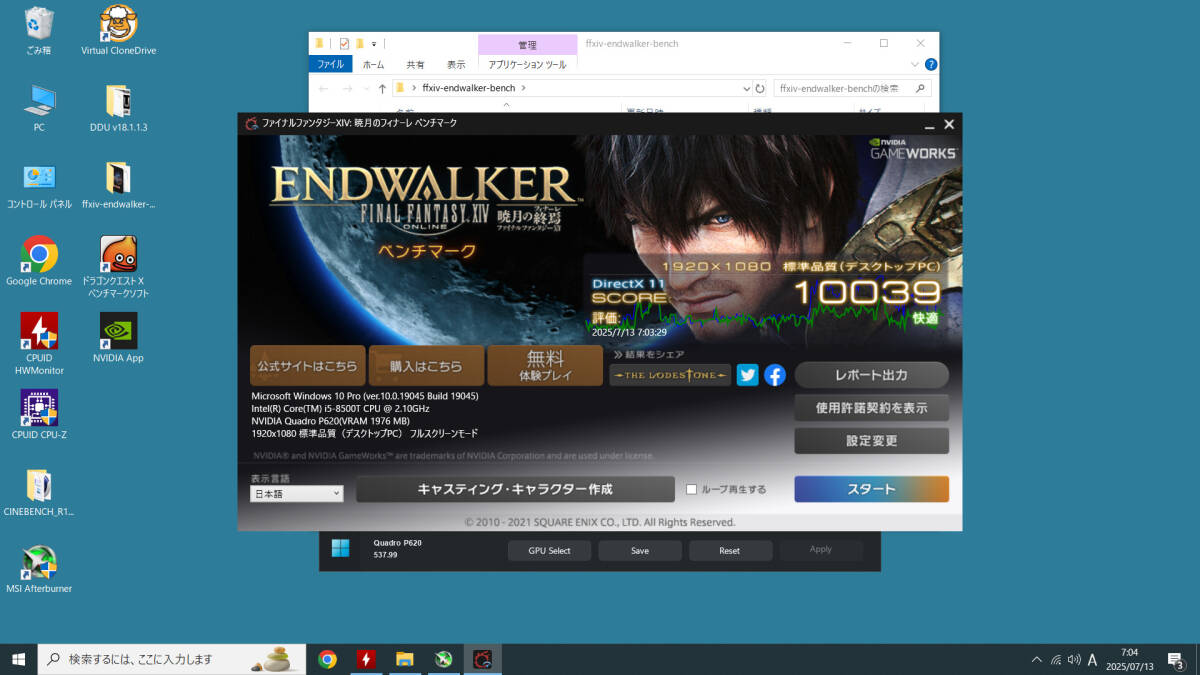Open MSI Afterburner taskbar icon
1200x675 pixels.
click(444, 659)
